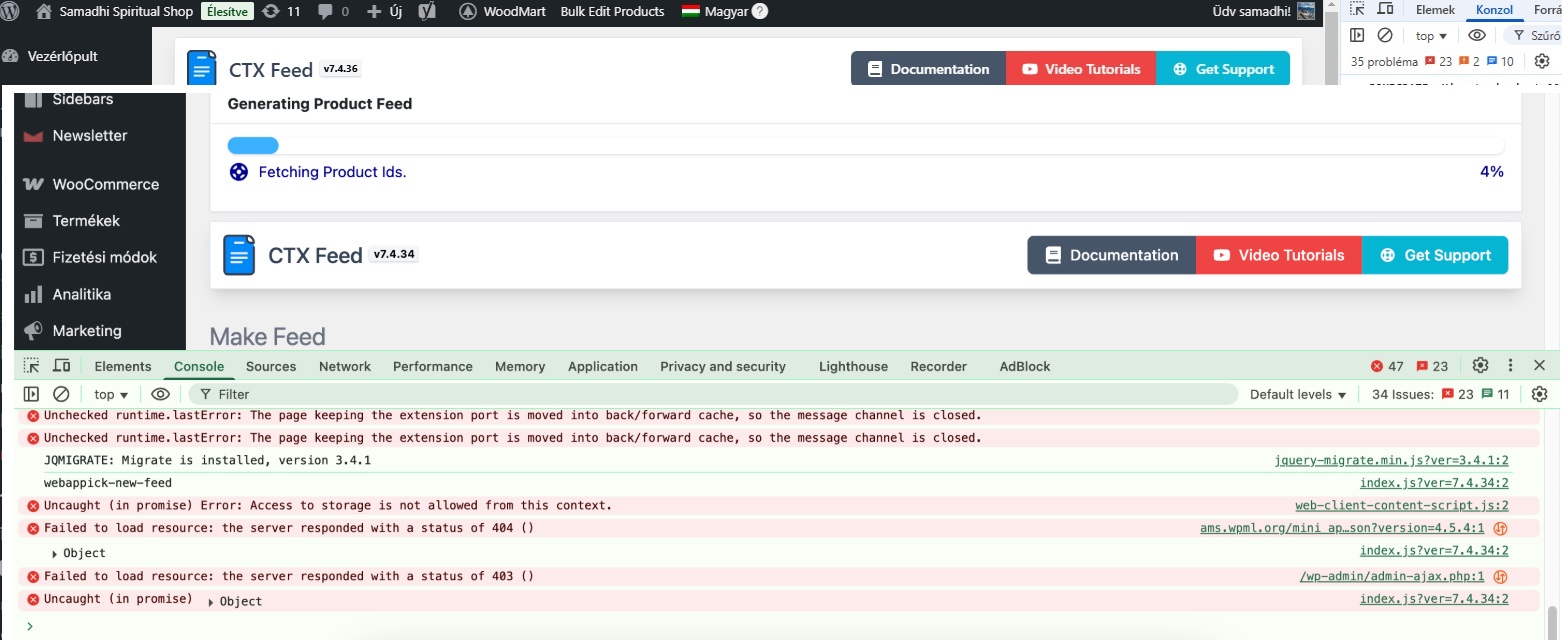This screenshot has width=1562, height=640.
Task: Click the CTX Feed v7.4.34 logo icon
Action: point(238,255)
